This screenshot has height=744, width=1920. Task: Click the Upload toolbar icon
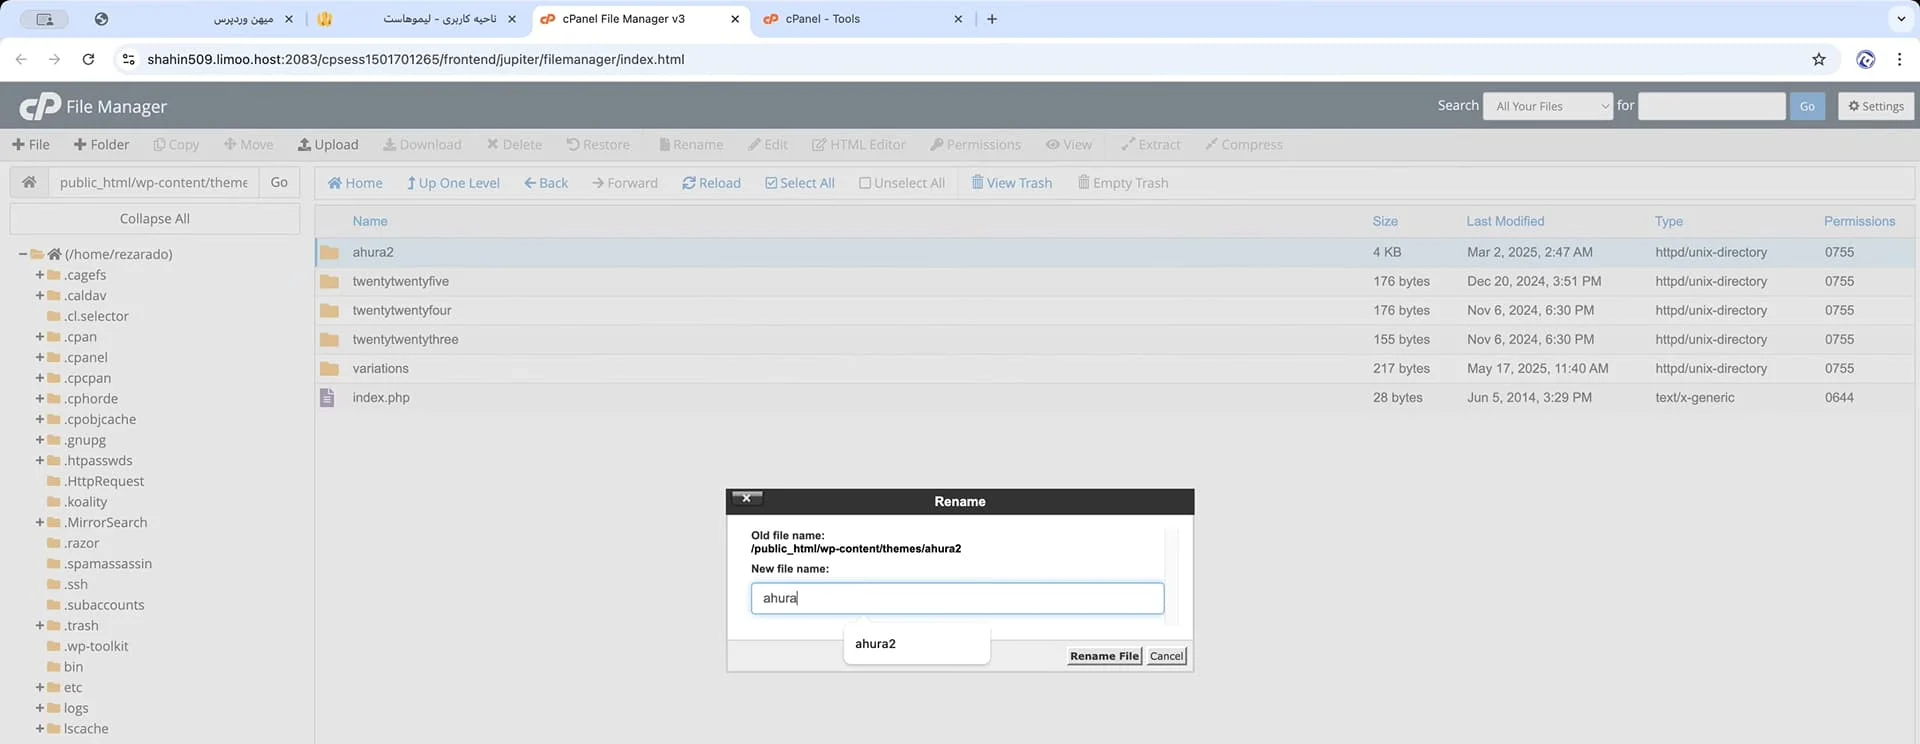click(328, 144)
